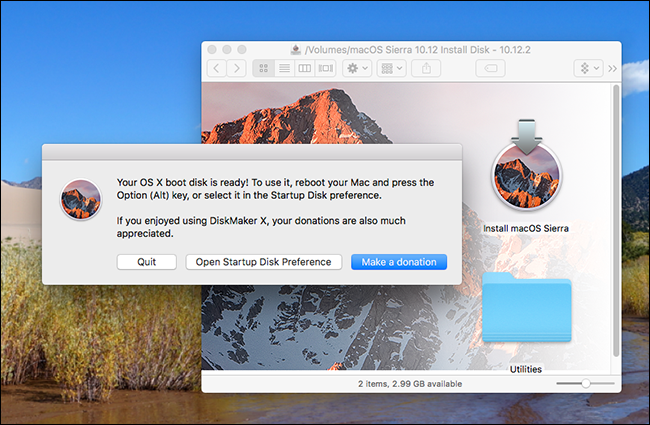Switch Finder to list view
Viewport: 650px width, 425px height.
(284, 68)
